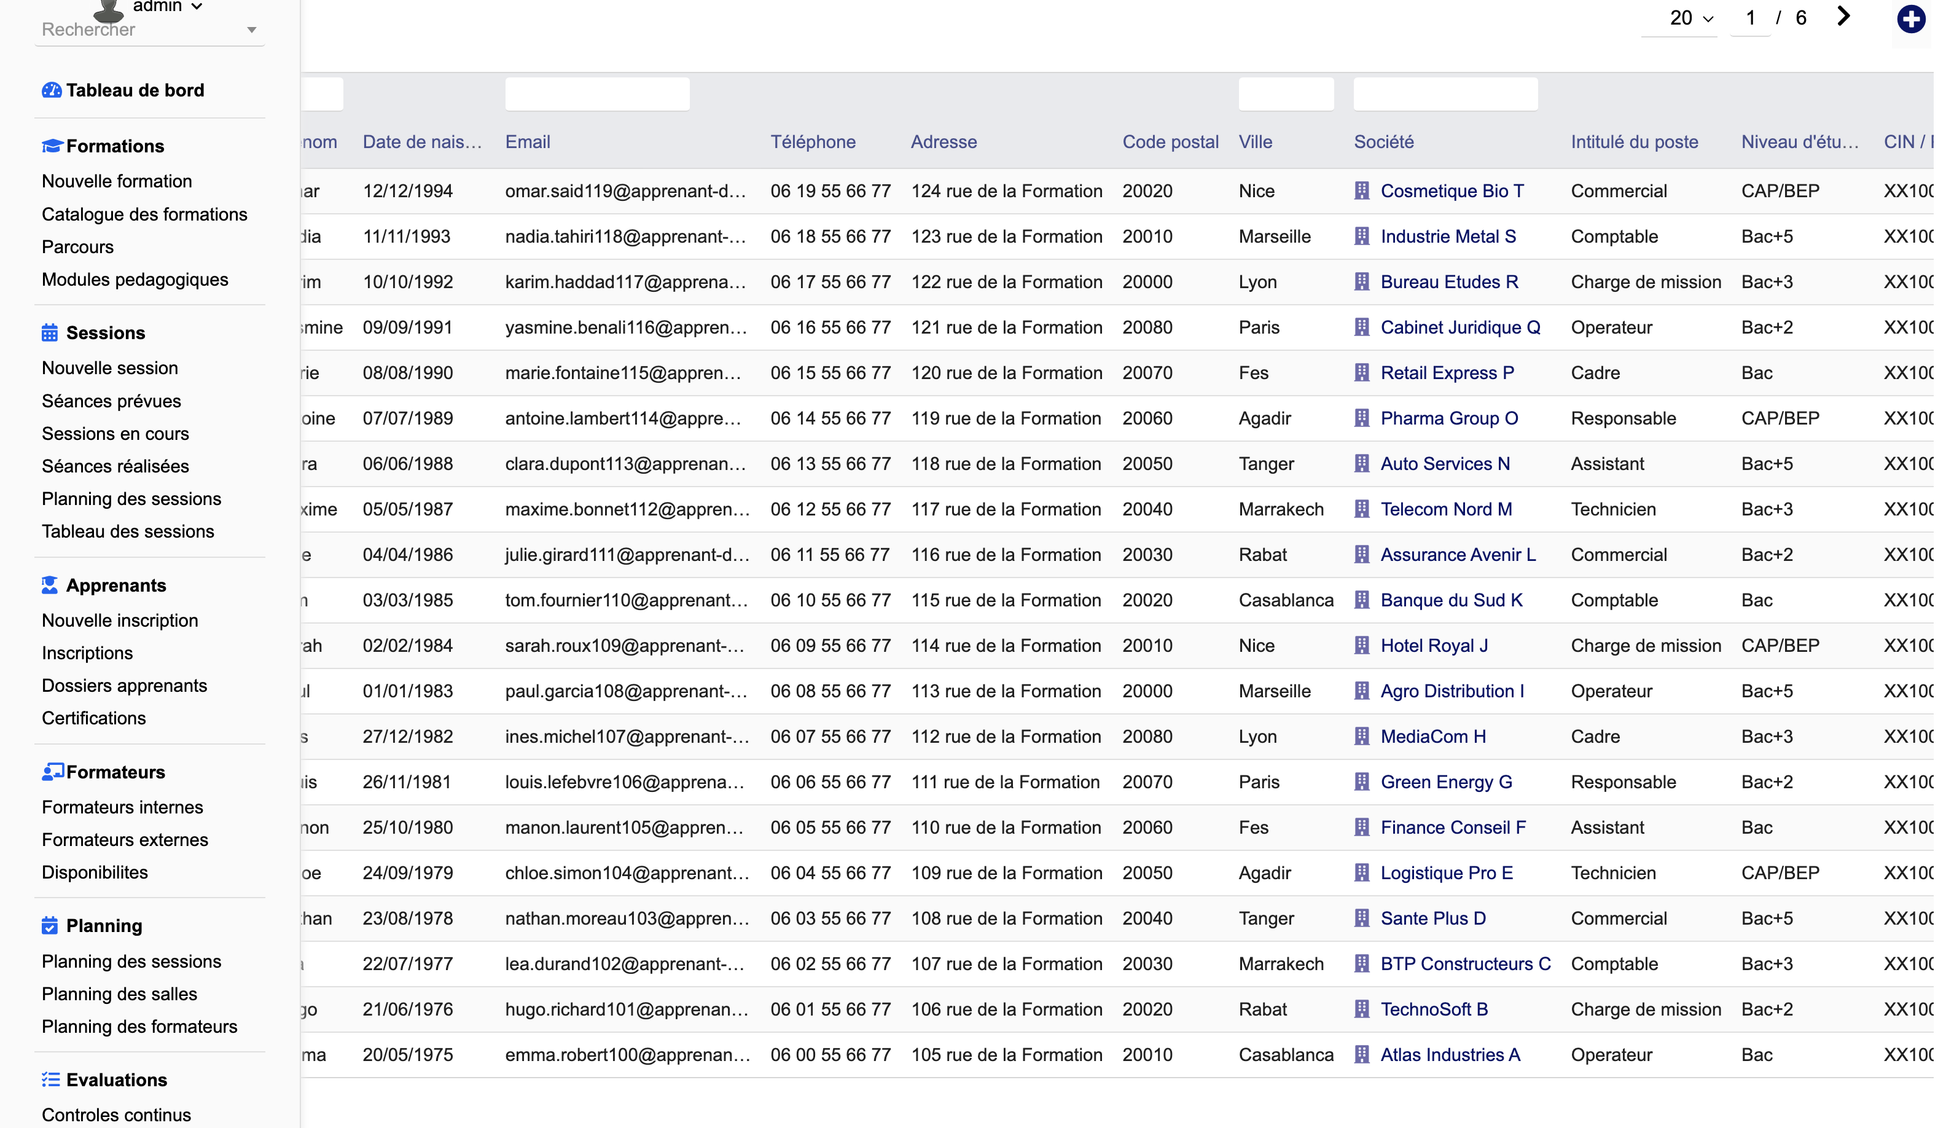This screenshot has width=1946, height=1128.
Task: Open the TechnoSoft B company link
Action: coord(1434,1010)
